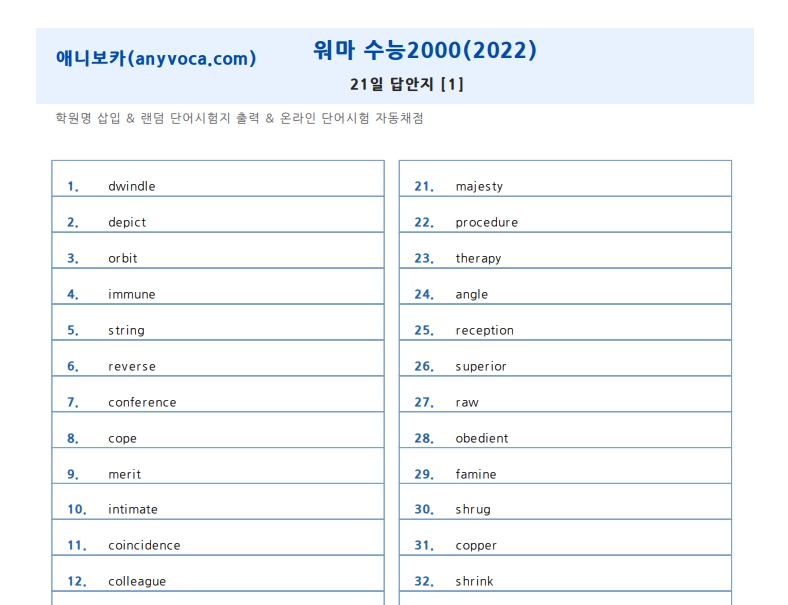
Task: Click the number 1. label
Action: click(x=73, y=186)
